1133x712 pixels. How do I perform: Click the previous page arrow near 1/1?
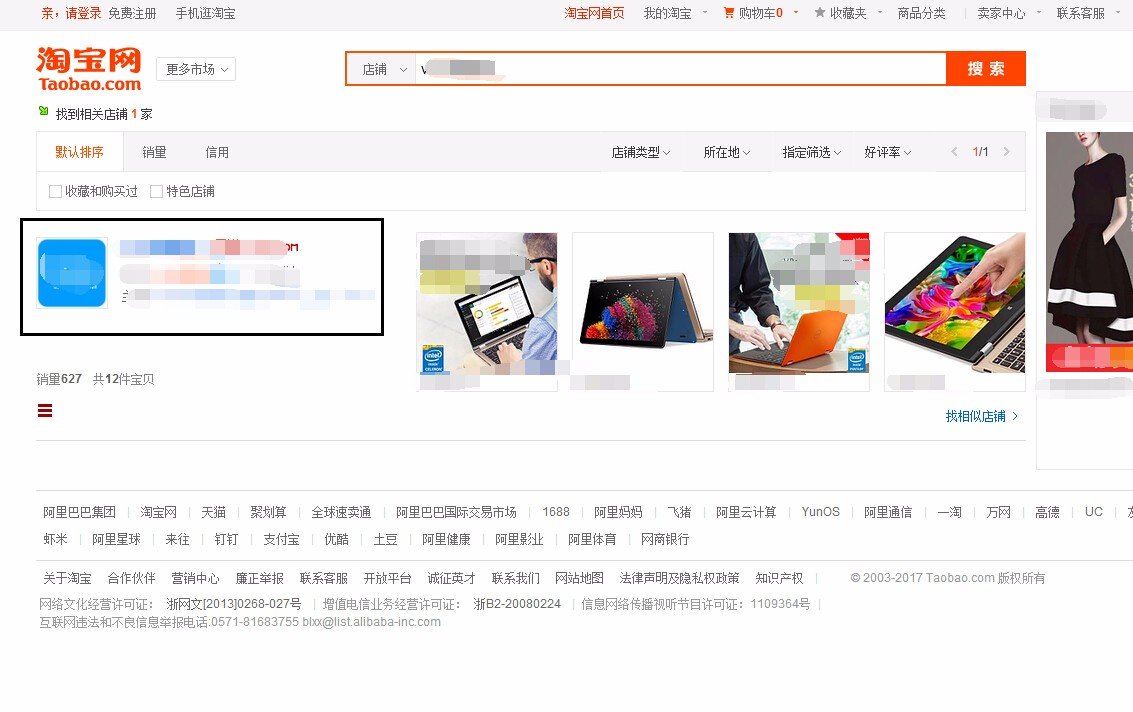pos(953,153)
